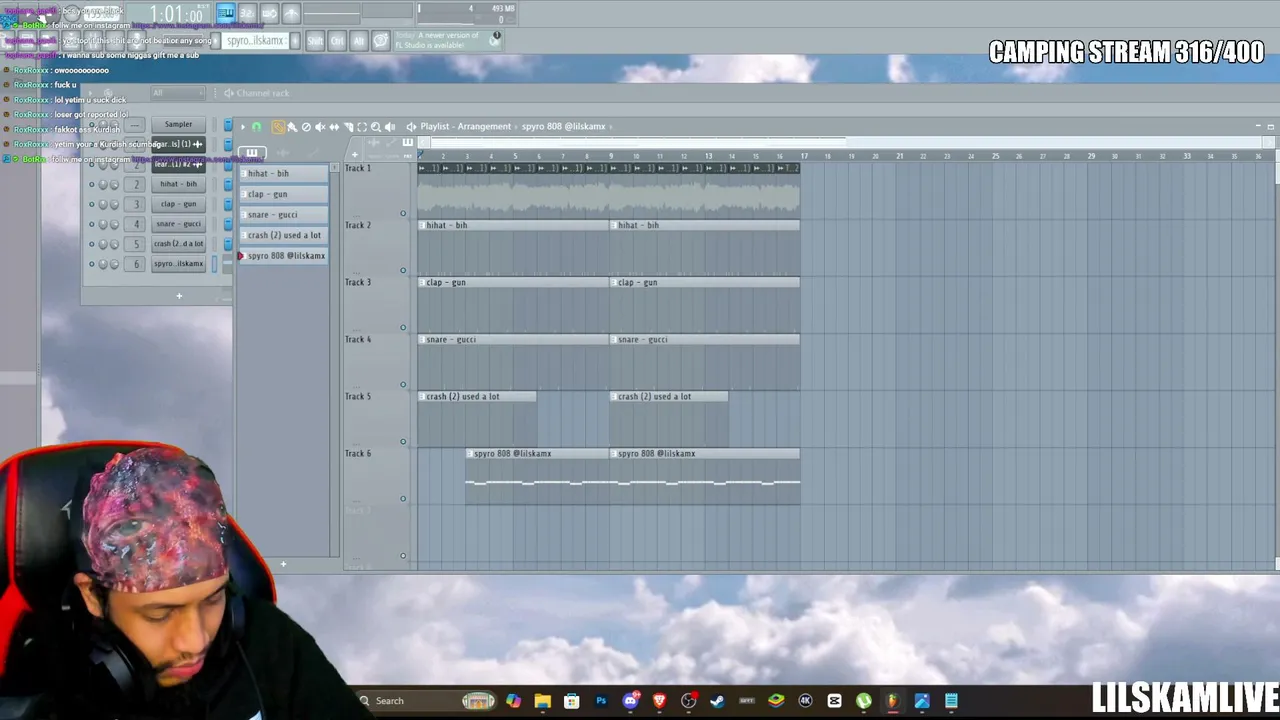Open the All channel filter dropdown

(x=177, y=93)
